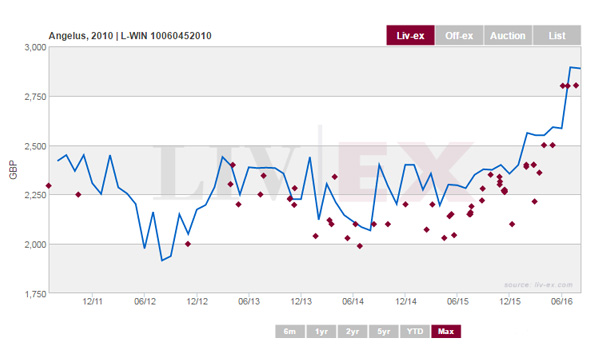Click the 2,500 y-axis label
Screen dimensions: 600x360
click(x=35, y=146)
